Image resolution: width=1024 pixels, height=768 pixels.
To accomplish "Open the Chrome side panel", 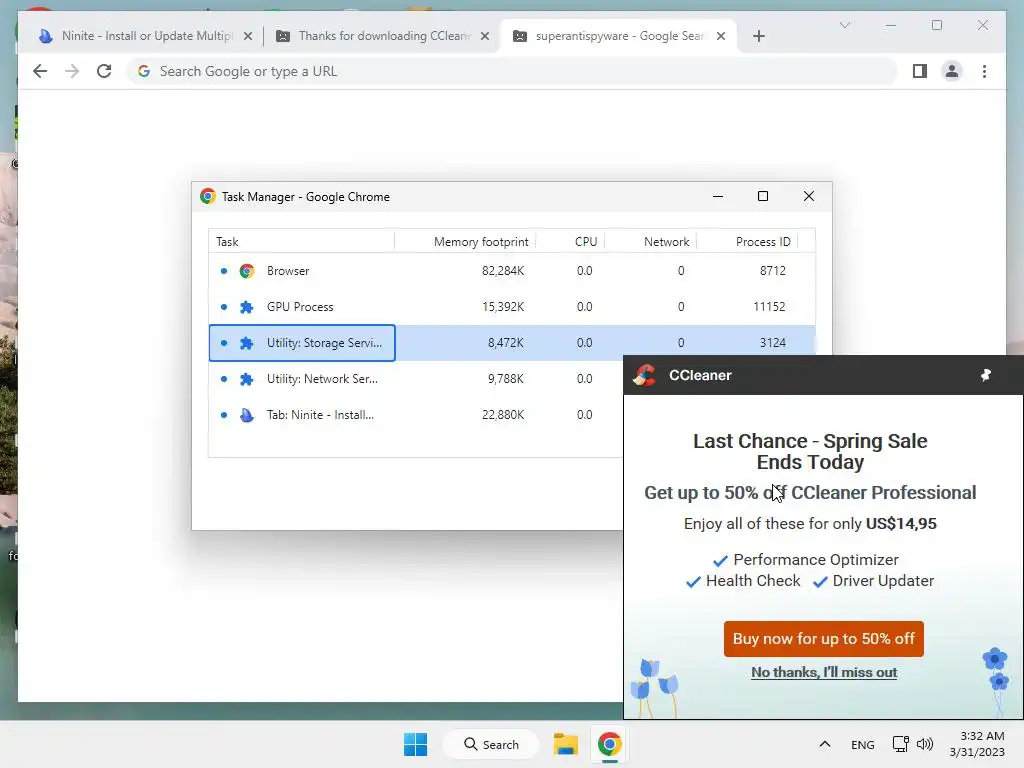I will coord(920,71).
